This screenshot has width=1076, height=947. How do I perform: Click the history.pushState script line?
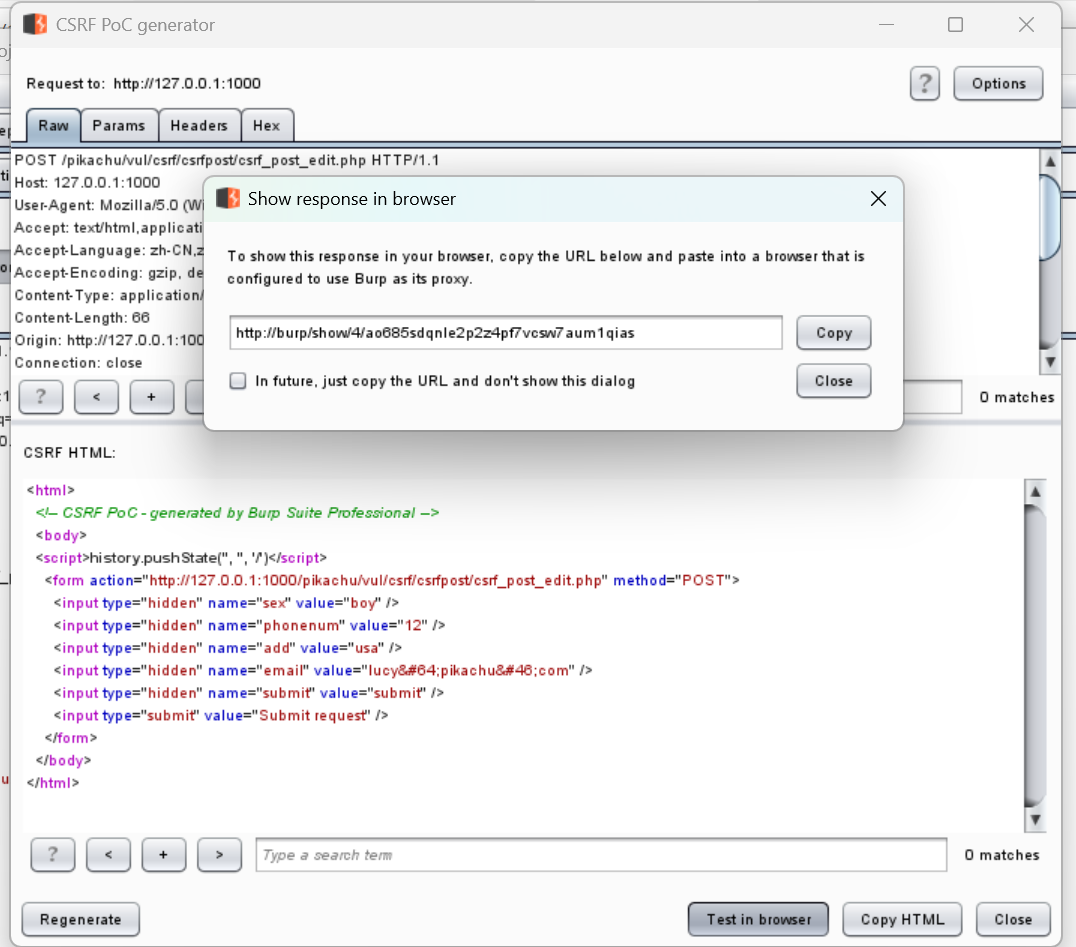181,558
